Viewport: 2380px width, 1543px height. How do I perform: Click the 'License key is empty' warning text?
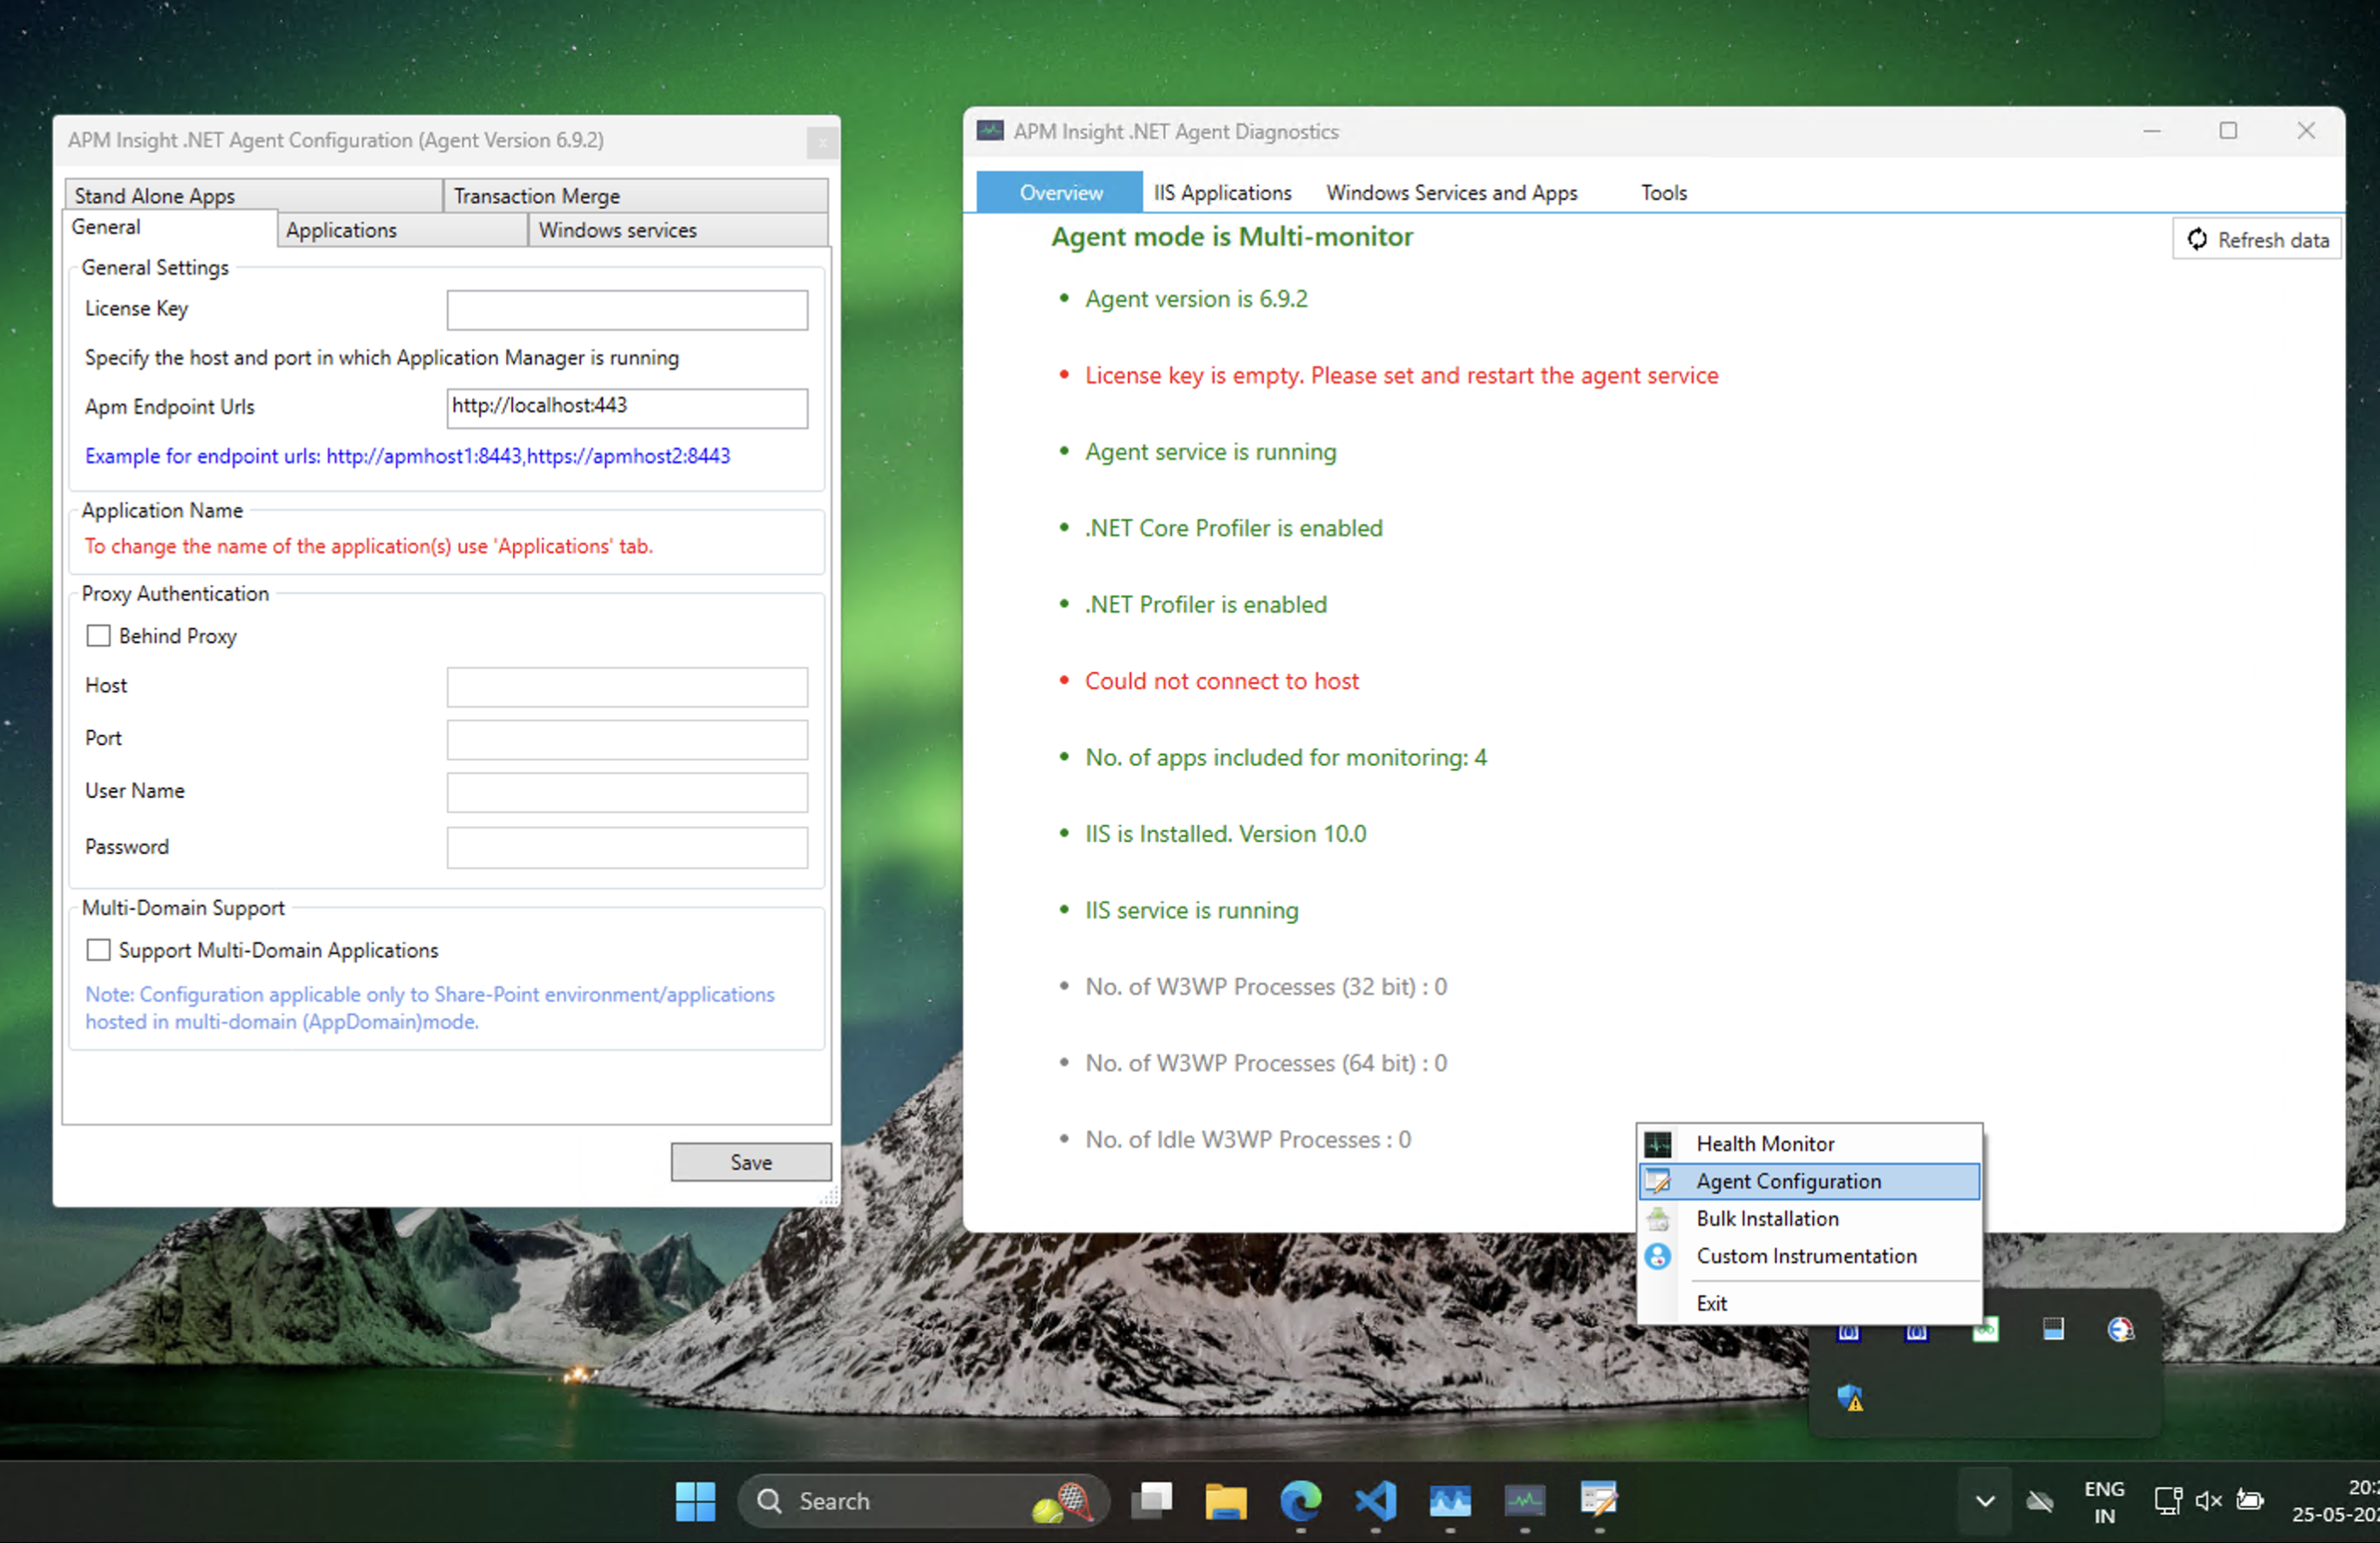click(x=1401, y=375)
